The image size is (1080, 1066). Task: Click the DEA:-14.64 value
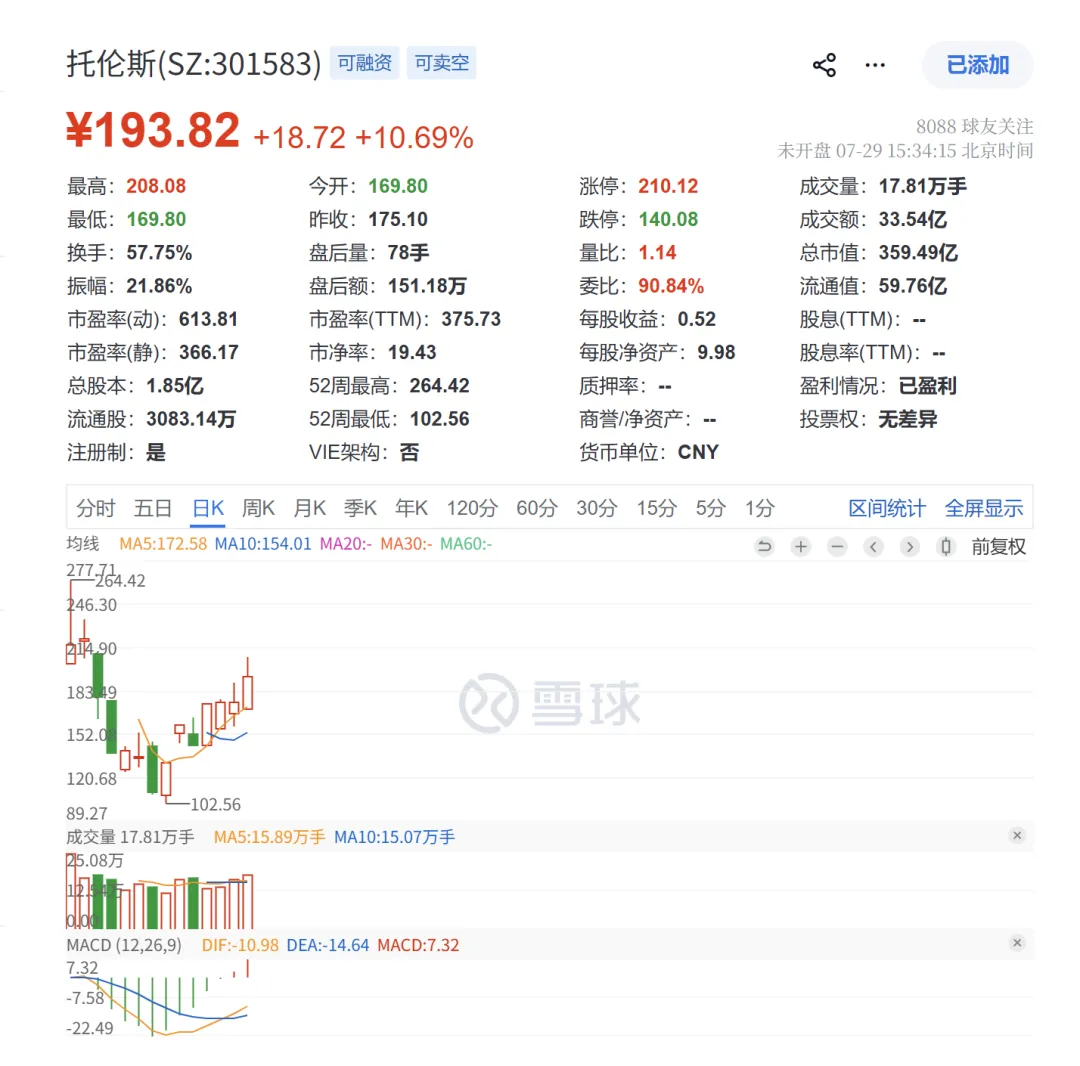click(x=328, y=945)
